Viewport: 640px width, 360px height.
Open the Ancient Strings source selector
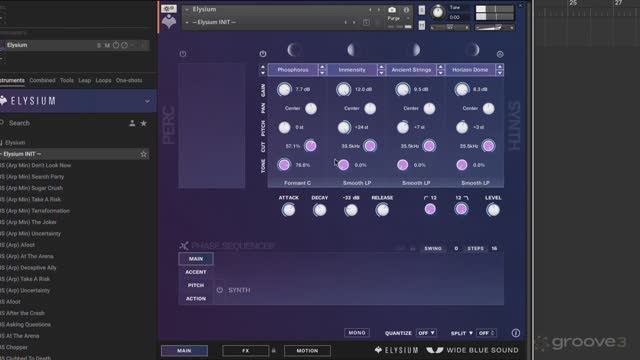coord(411,70)
